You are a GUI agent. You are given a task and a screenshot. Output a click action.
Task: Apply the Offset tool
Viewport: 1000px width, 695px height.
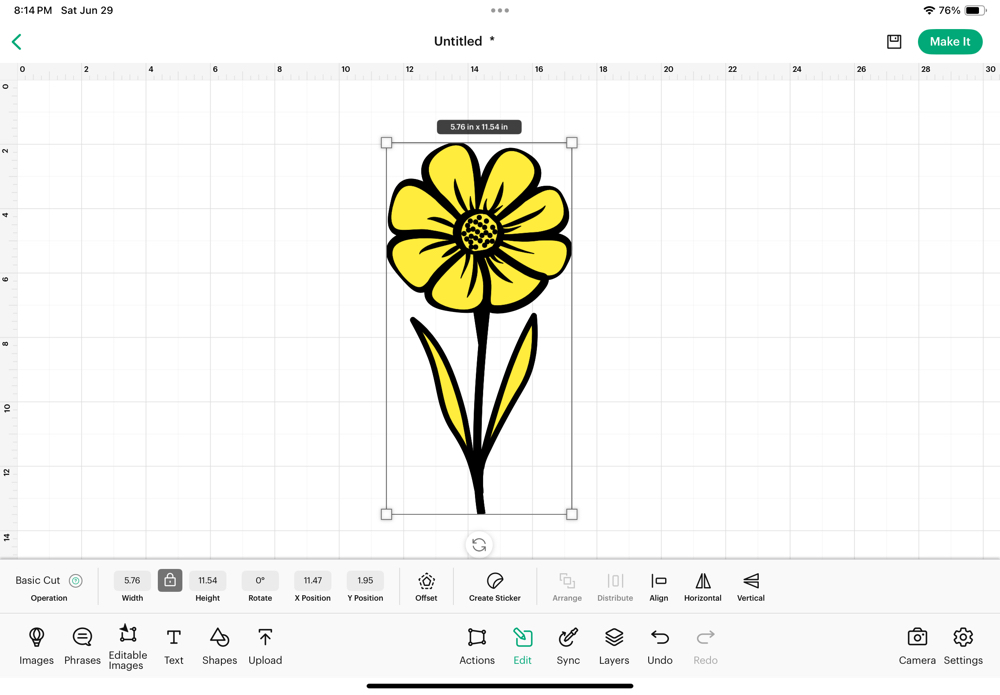427,587
